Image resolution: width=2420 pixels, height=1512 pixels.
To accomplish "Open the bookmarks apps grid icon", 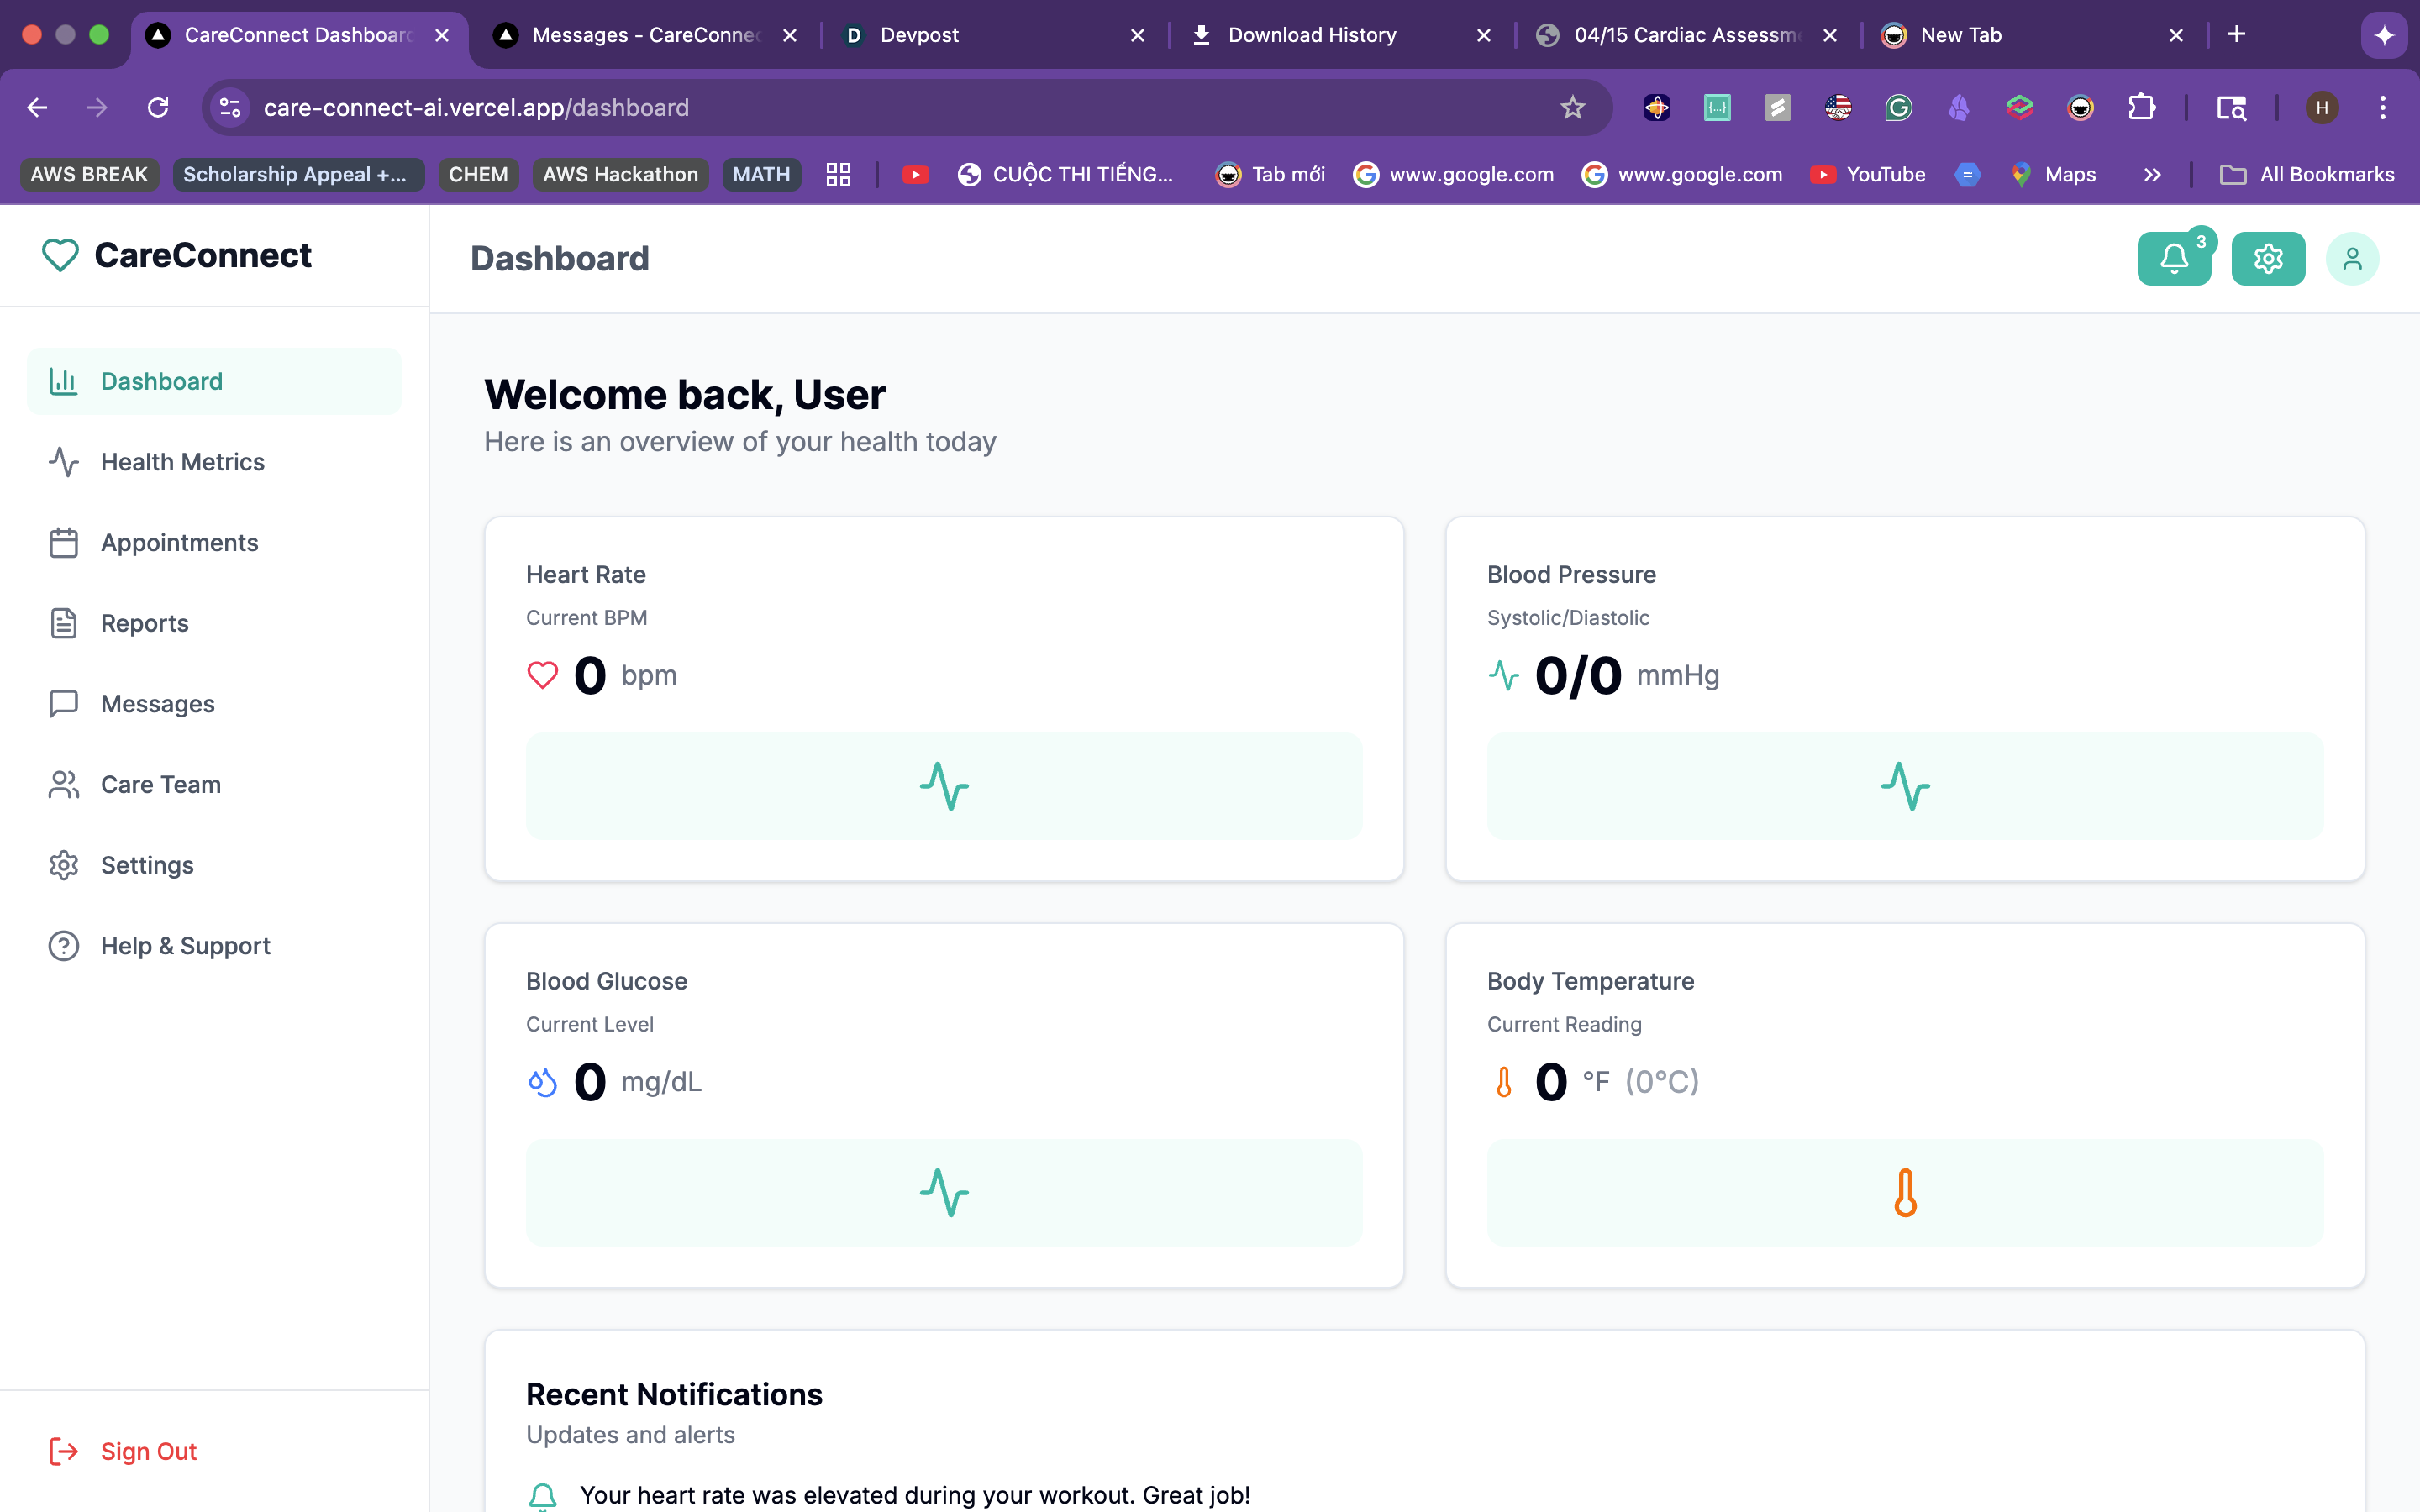I will pos(838,175).
